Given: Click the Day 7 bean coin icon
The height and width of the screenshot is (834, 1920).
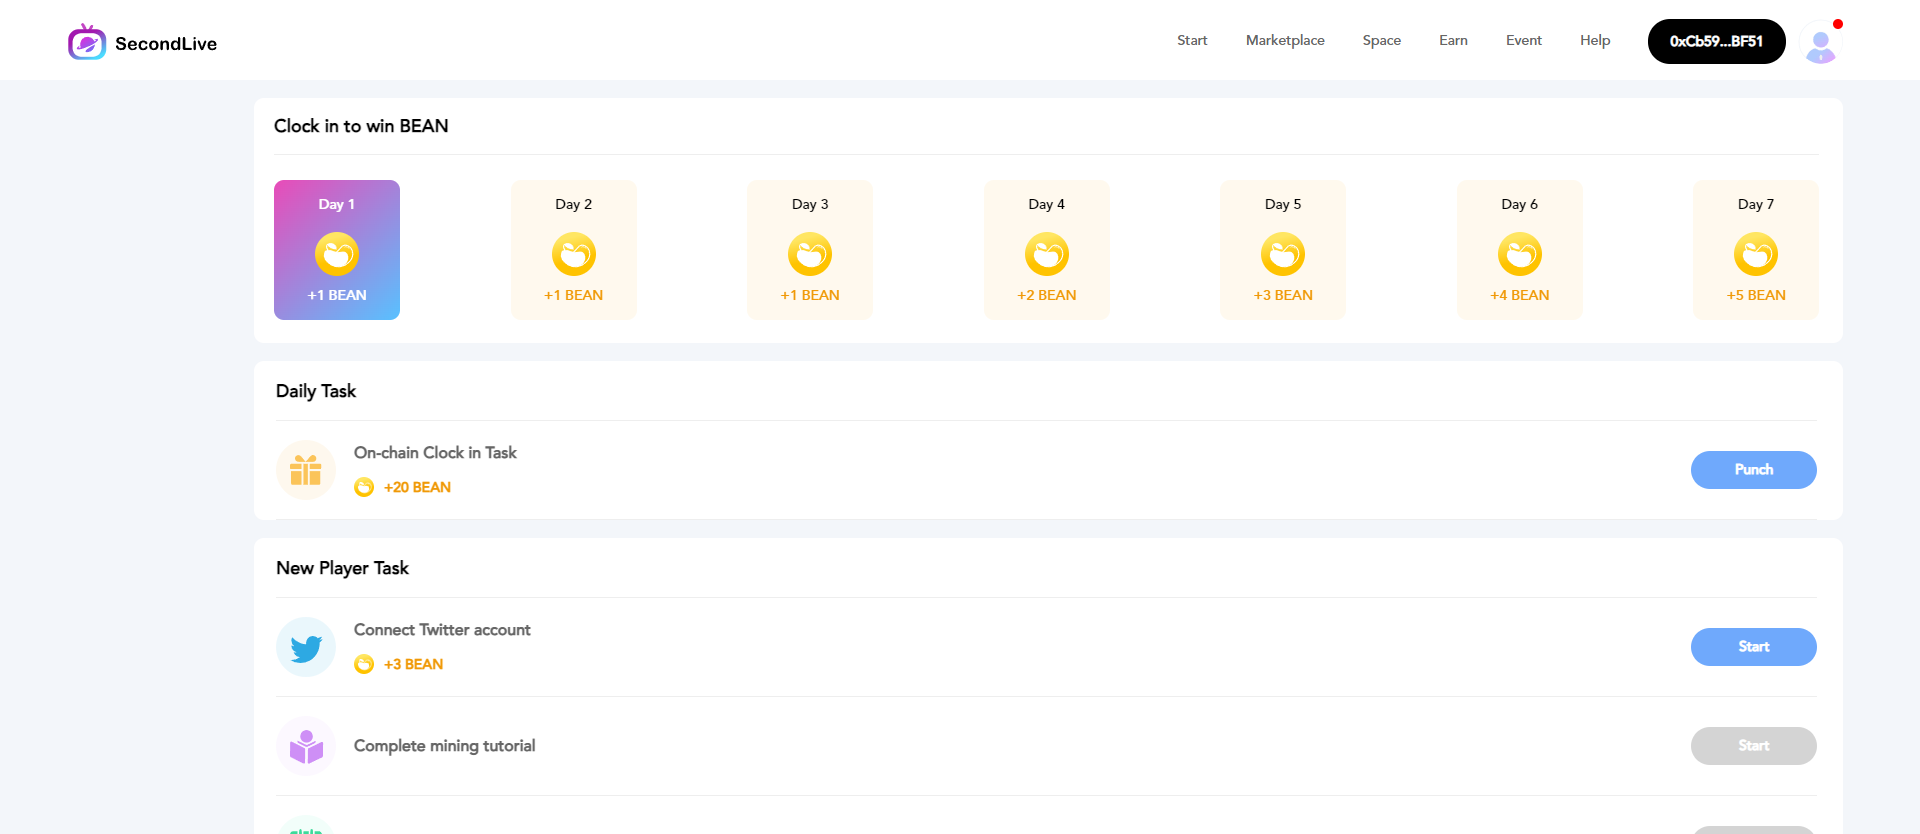Looking at the screenshot, I should tap(1756, 254).
